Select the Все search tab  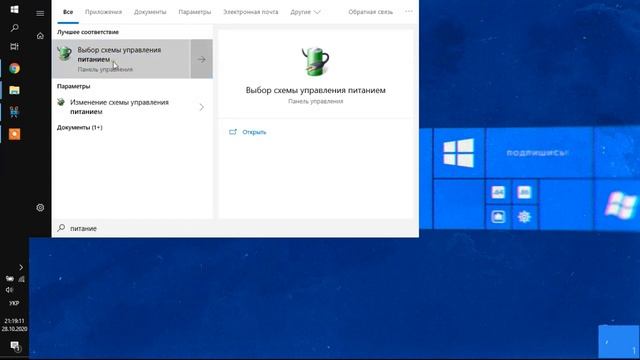(68, 12)
